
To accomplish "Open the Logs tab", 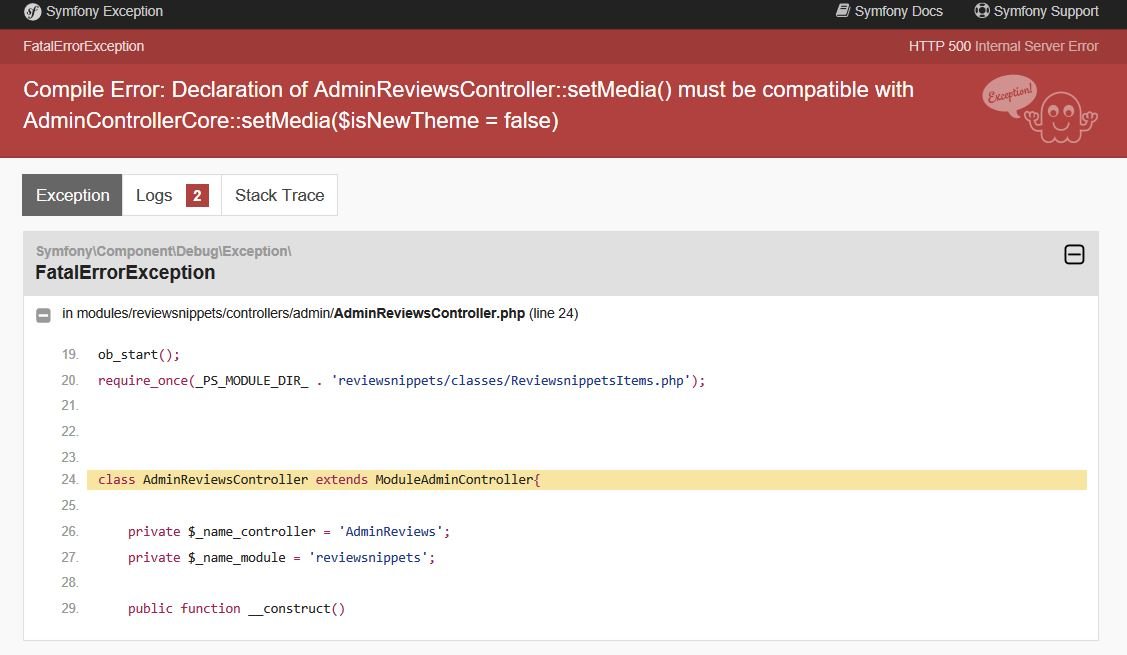I will click(x=155, y=195).
